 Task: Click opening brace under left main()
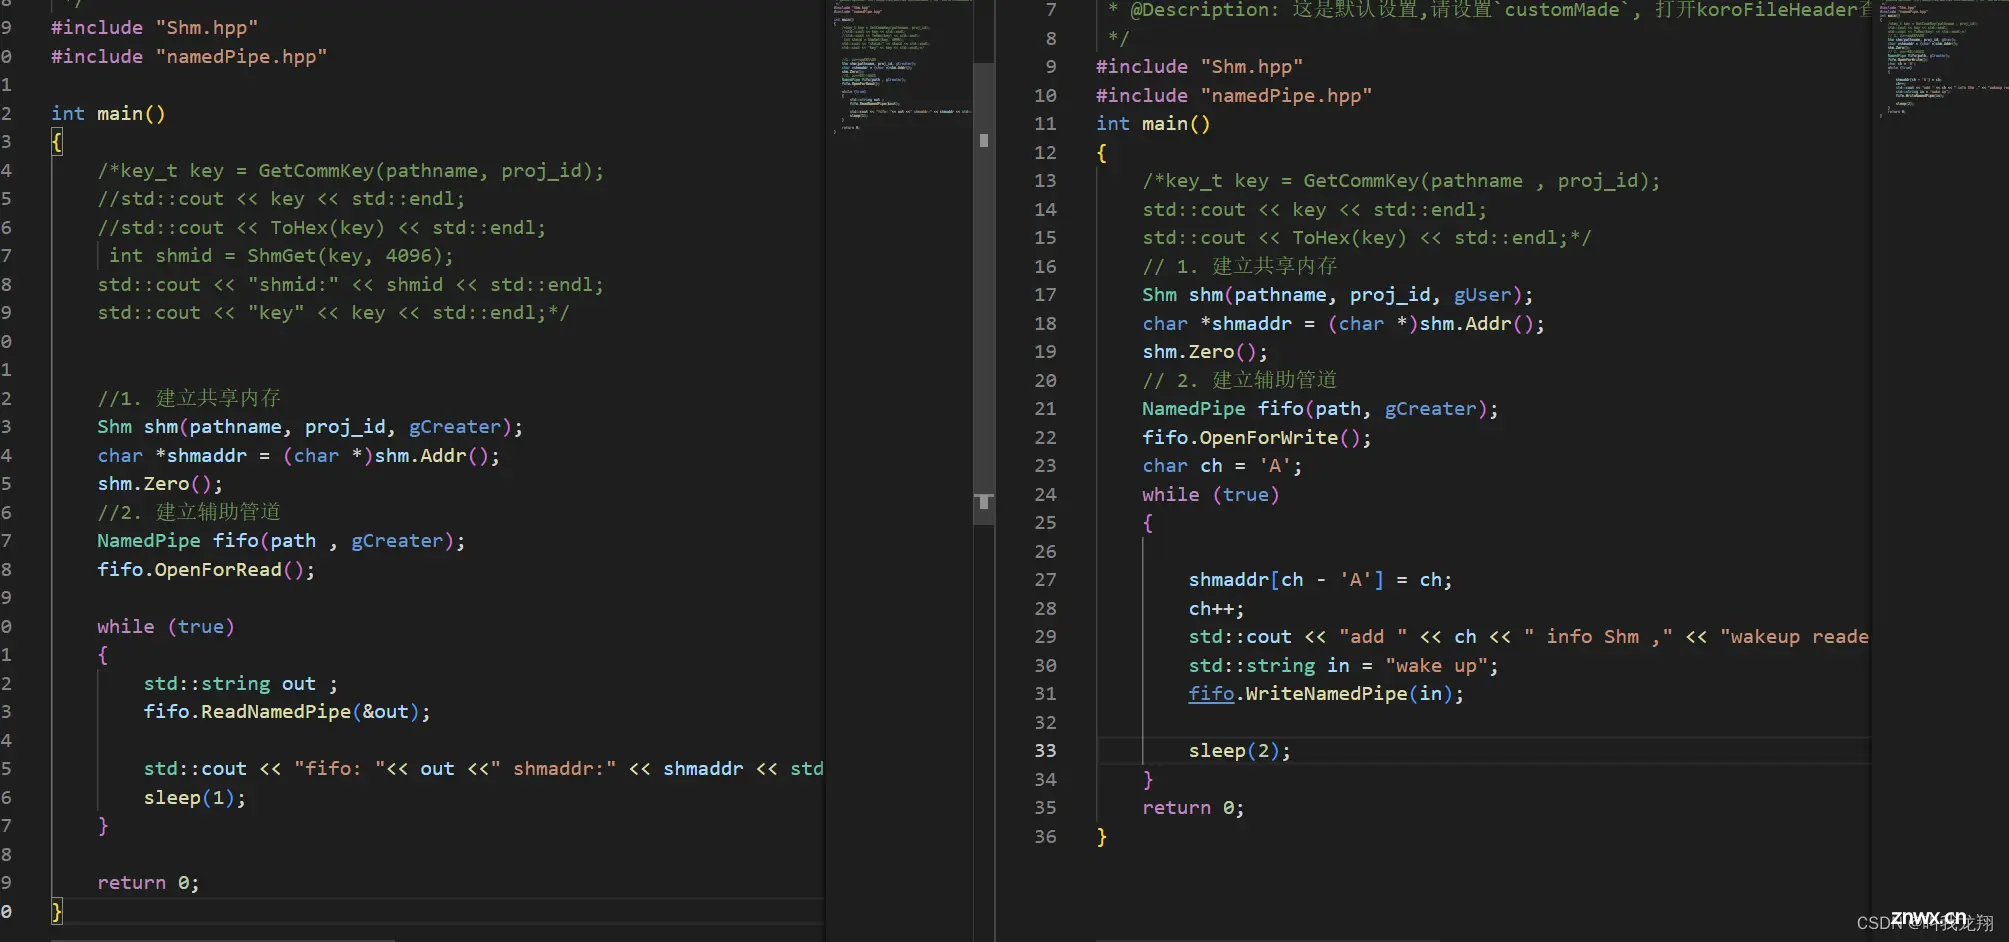click(x=57, y=142)
